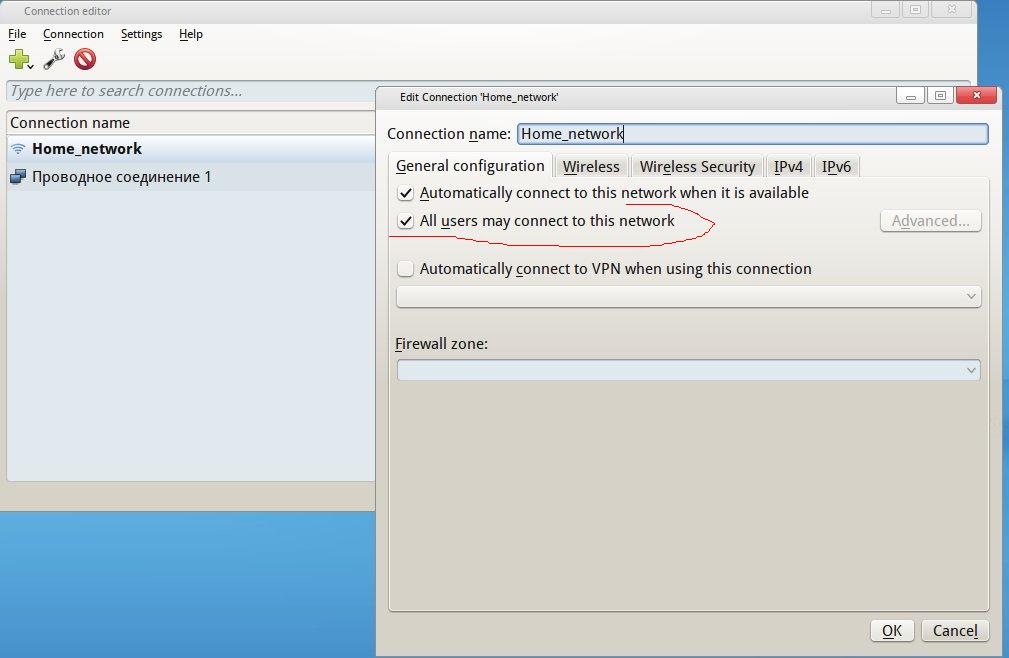This screenshot has width=1009, height=658.
Task: Maximize the Edit Connection dialog
Action: click(x=940, y=96)
